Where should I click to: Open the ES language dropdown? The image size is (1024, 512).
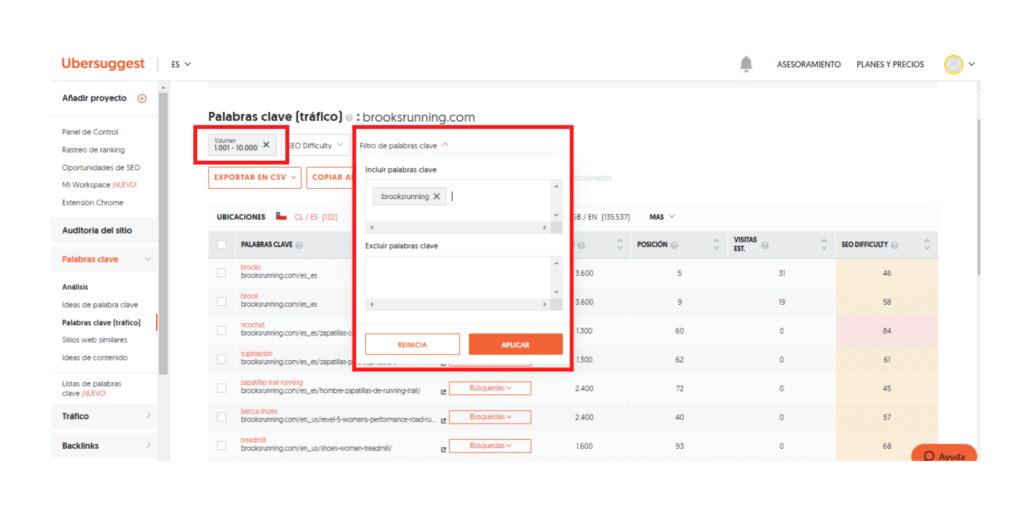coord(181,65)
